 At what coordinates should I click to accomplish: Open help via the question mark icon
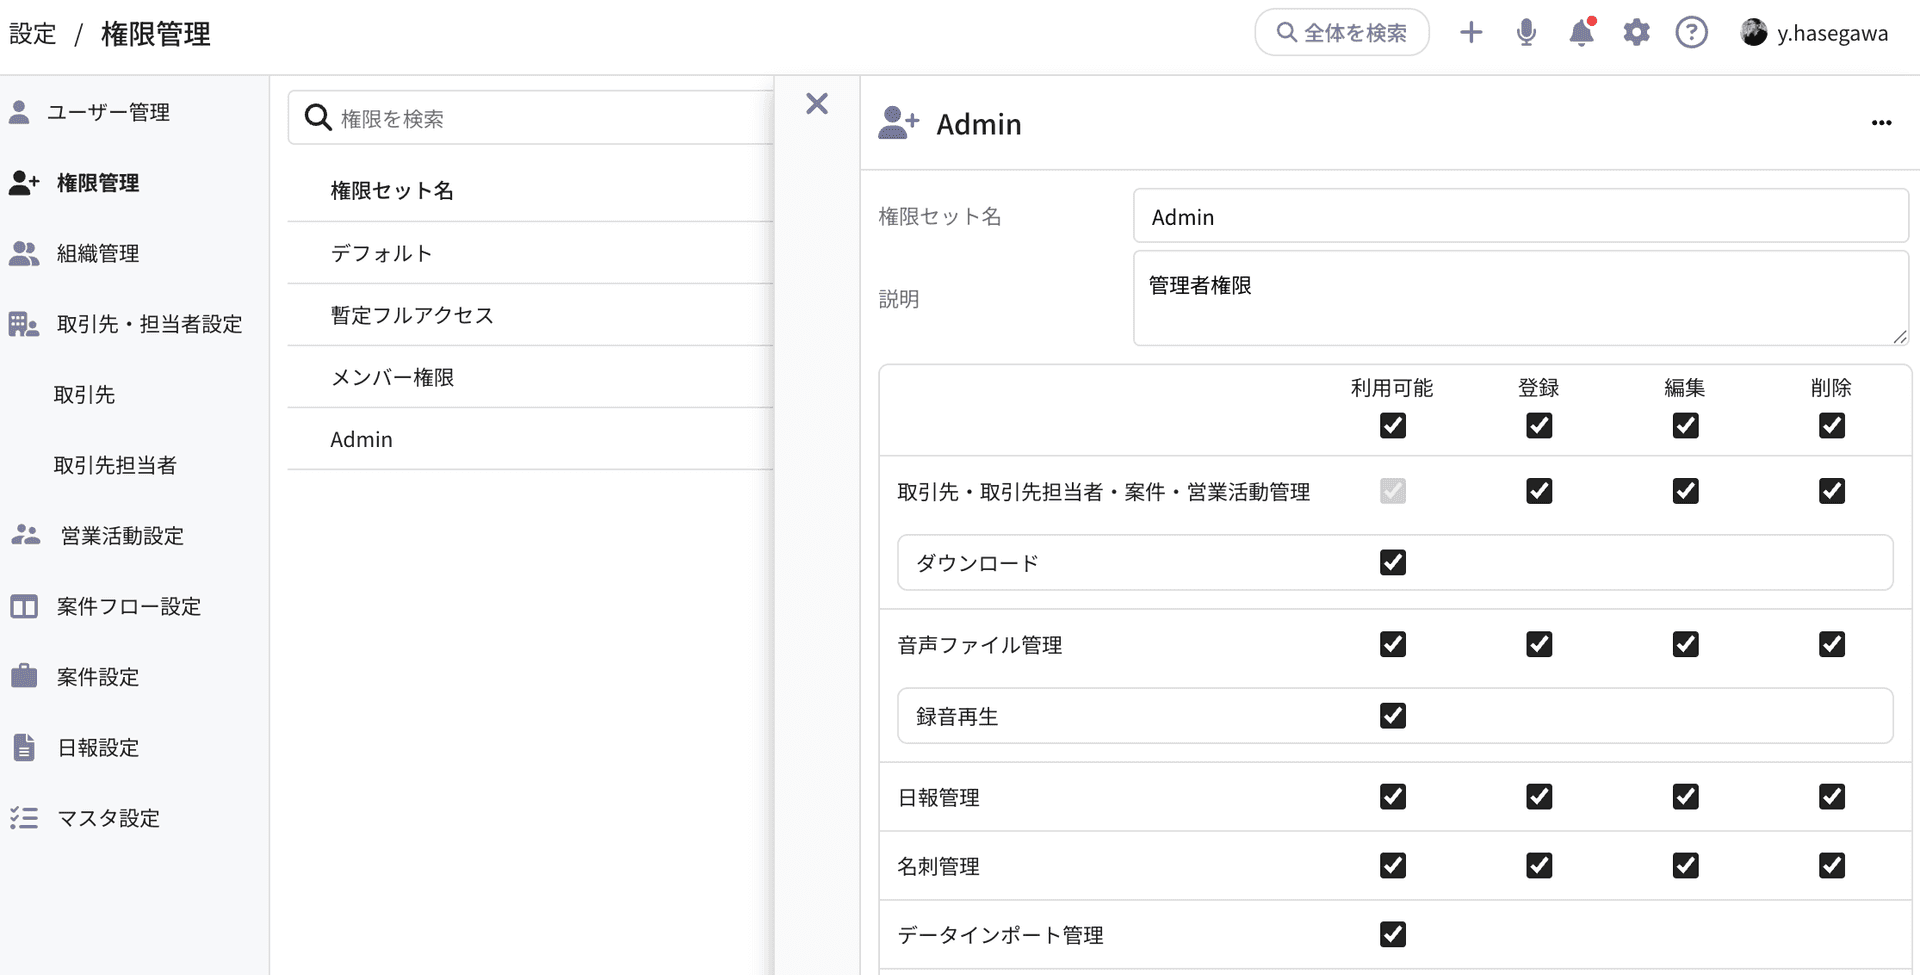point(1691,32)
